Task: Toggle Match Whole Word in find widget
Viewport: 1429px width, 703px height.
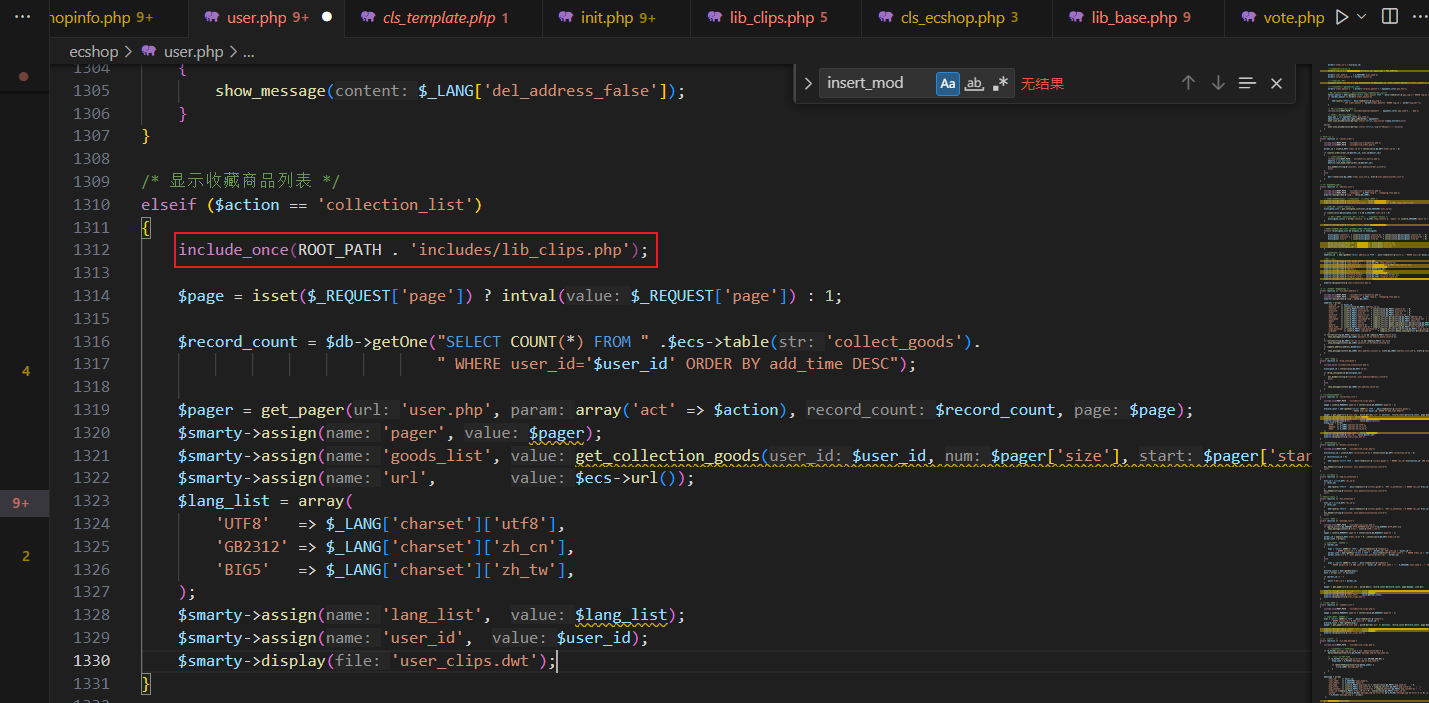Action: coord(974,83)
